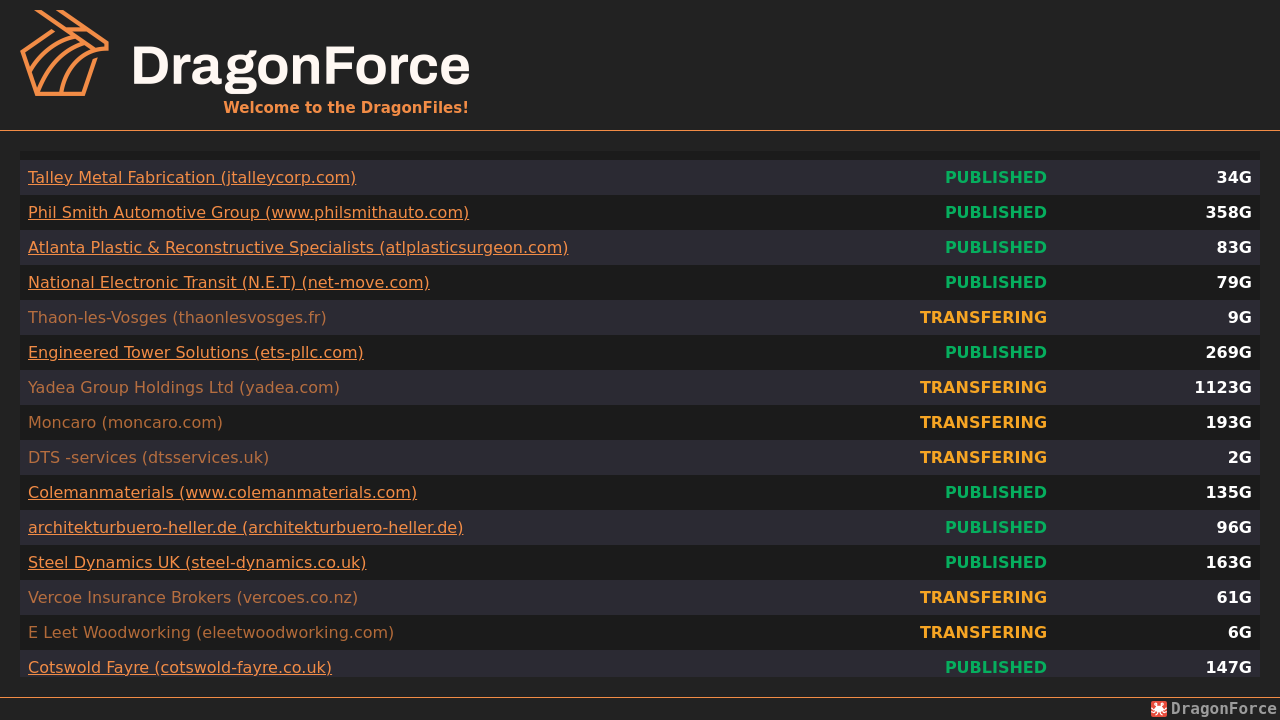Image resolution: width=1280 pixels, height=720 pixels.
Task: Click the 83G size value
Action: click(x=1234, y=247)
